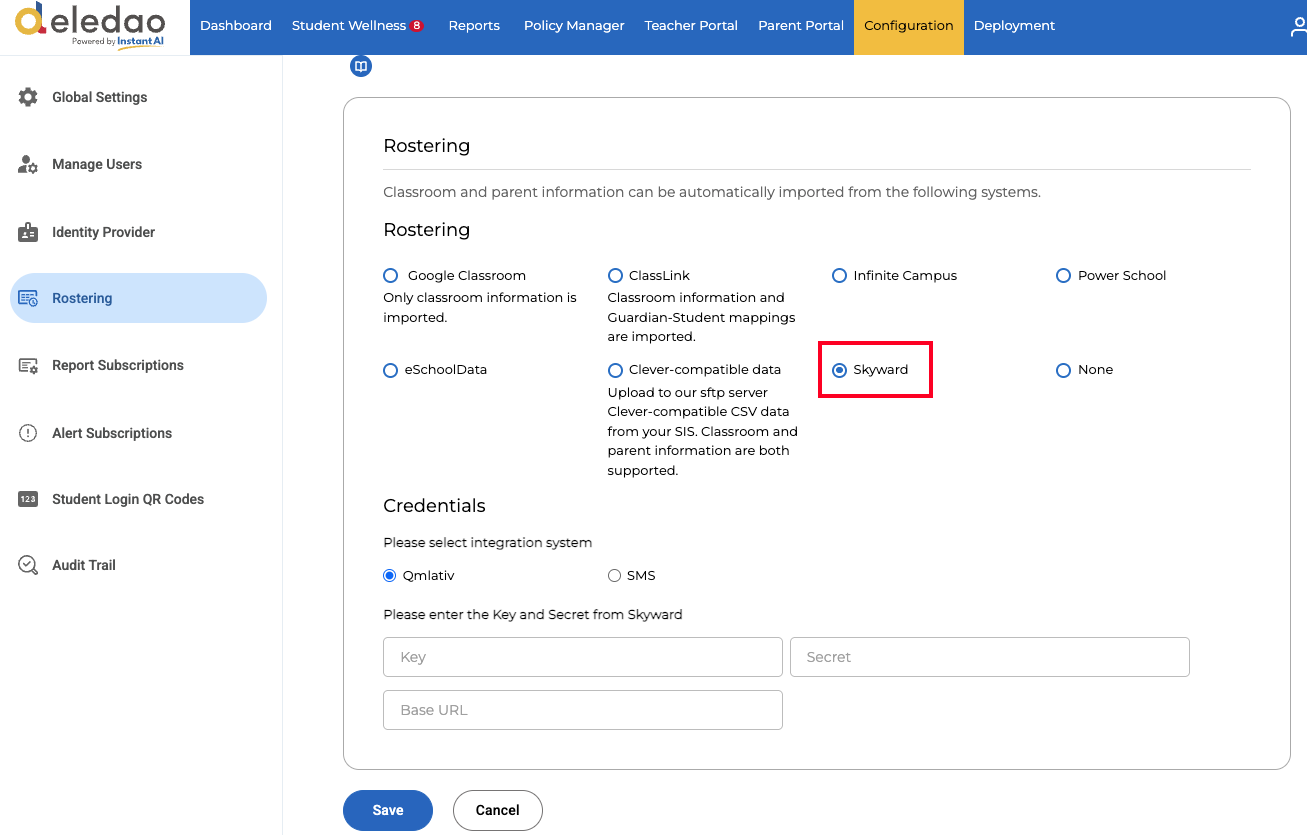Click the Manage Users person icon
This screenshot has width=1307, height=835.
pos(28,164)
